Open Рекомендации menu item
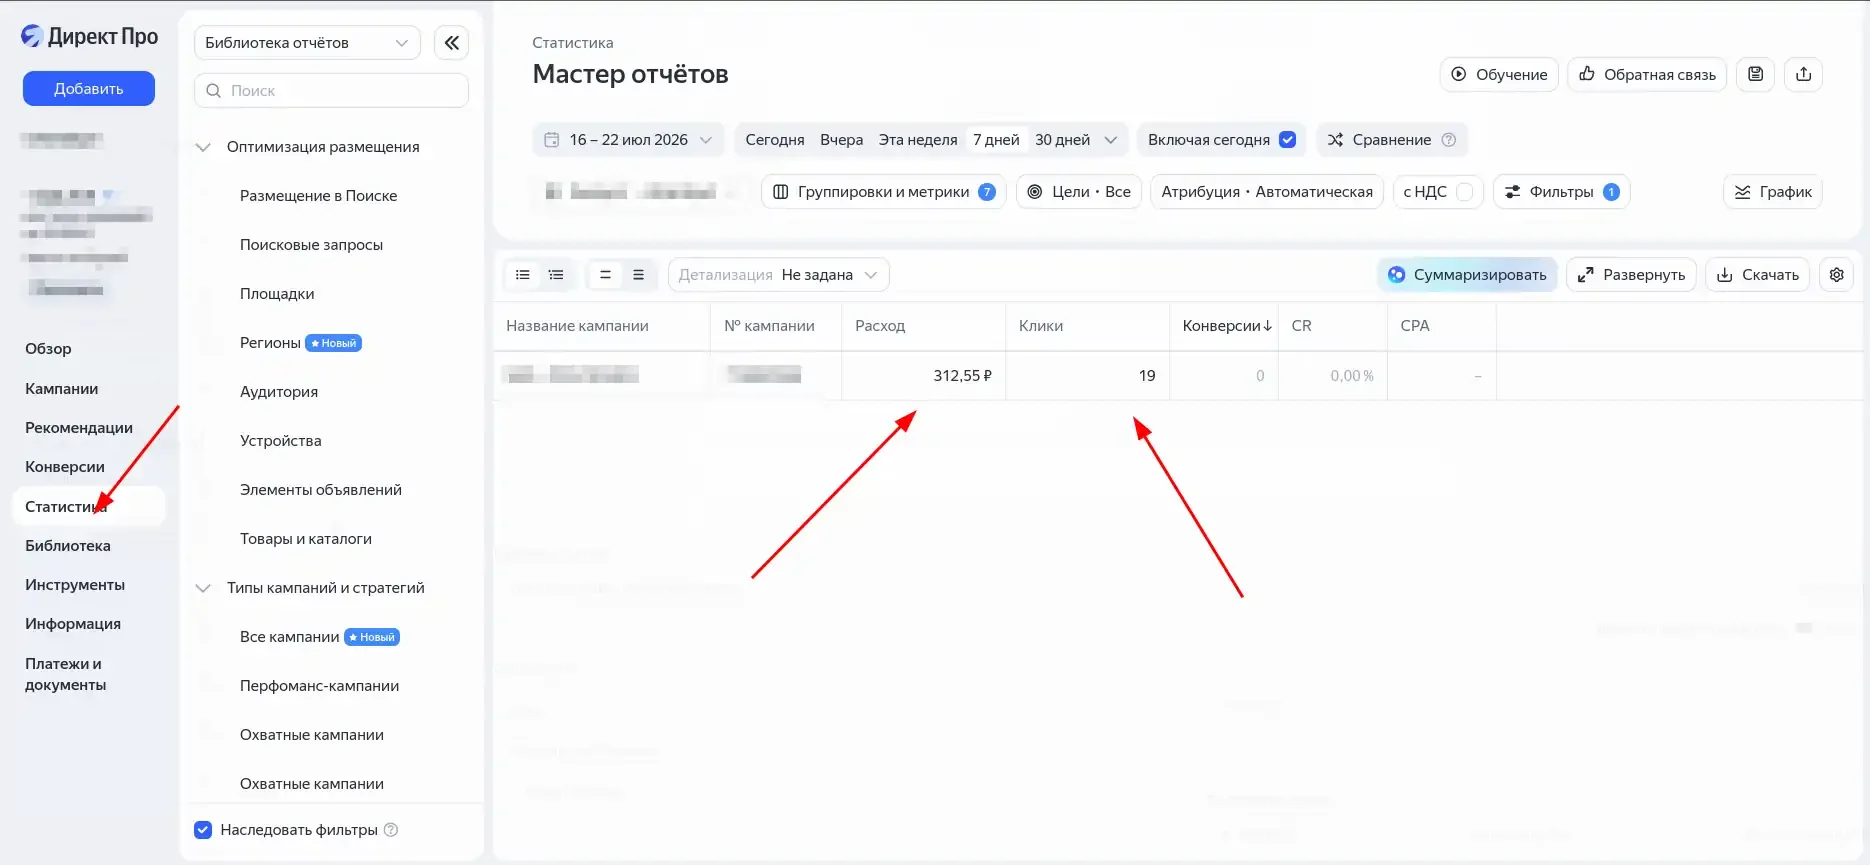 [79, 428]
